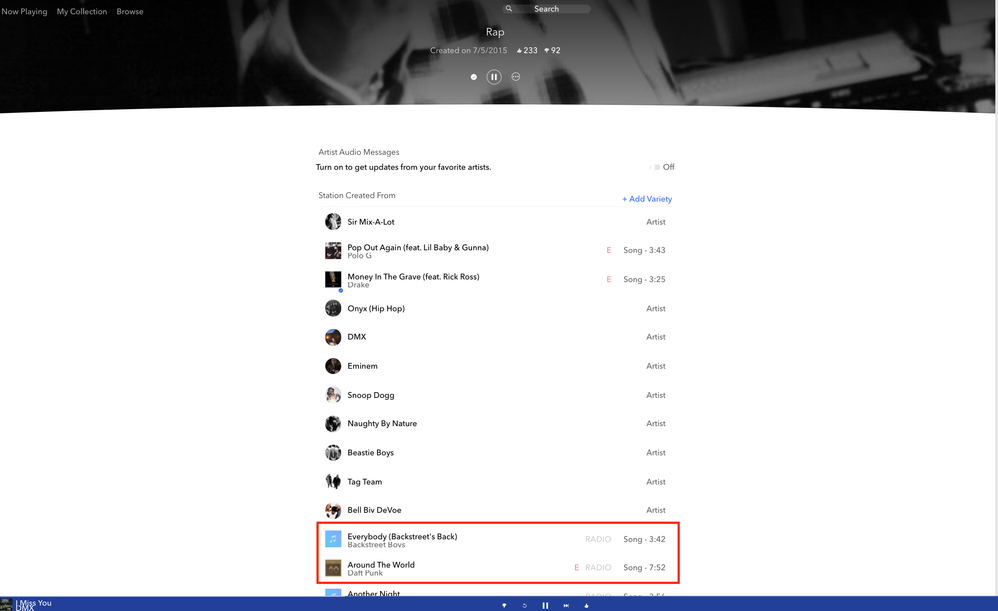Open Around The World by Daft Punk
The image size is (998, 611).
tap(381, 565)
